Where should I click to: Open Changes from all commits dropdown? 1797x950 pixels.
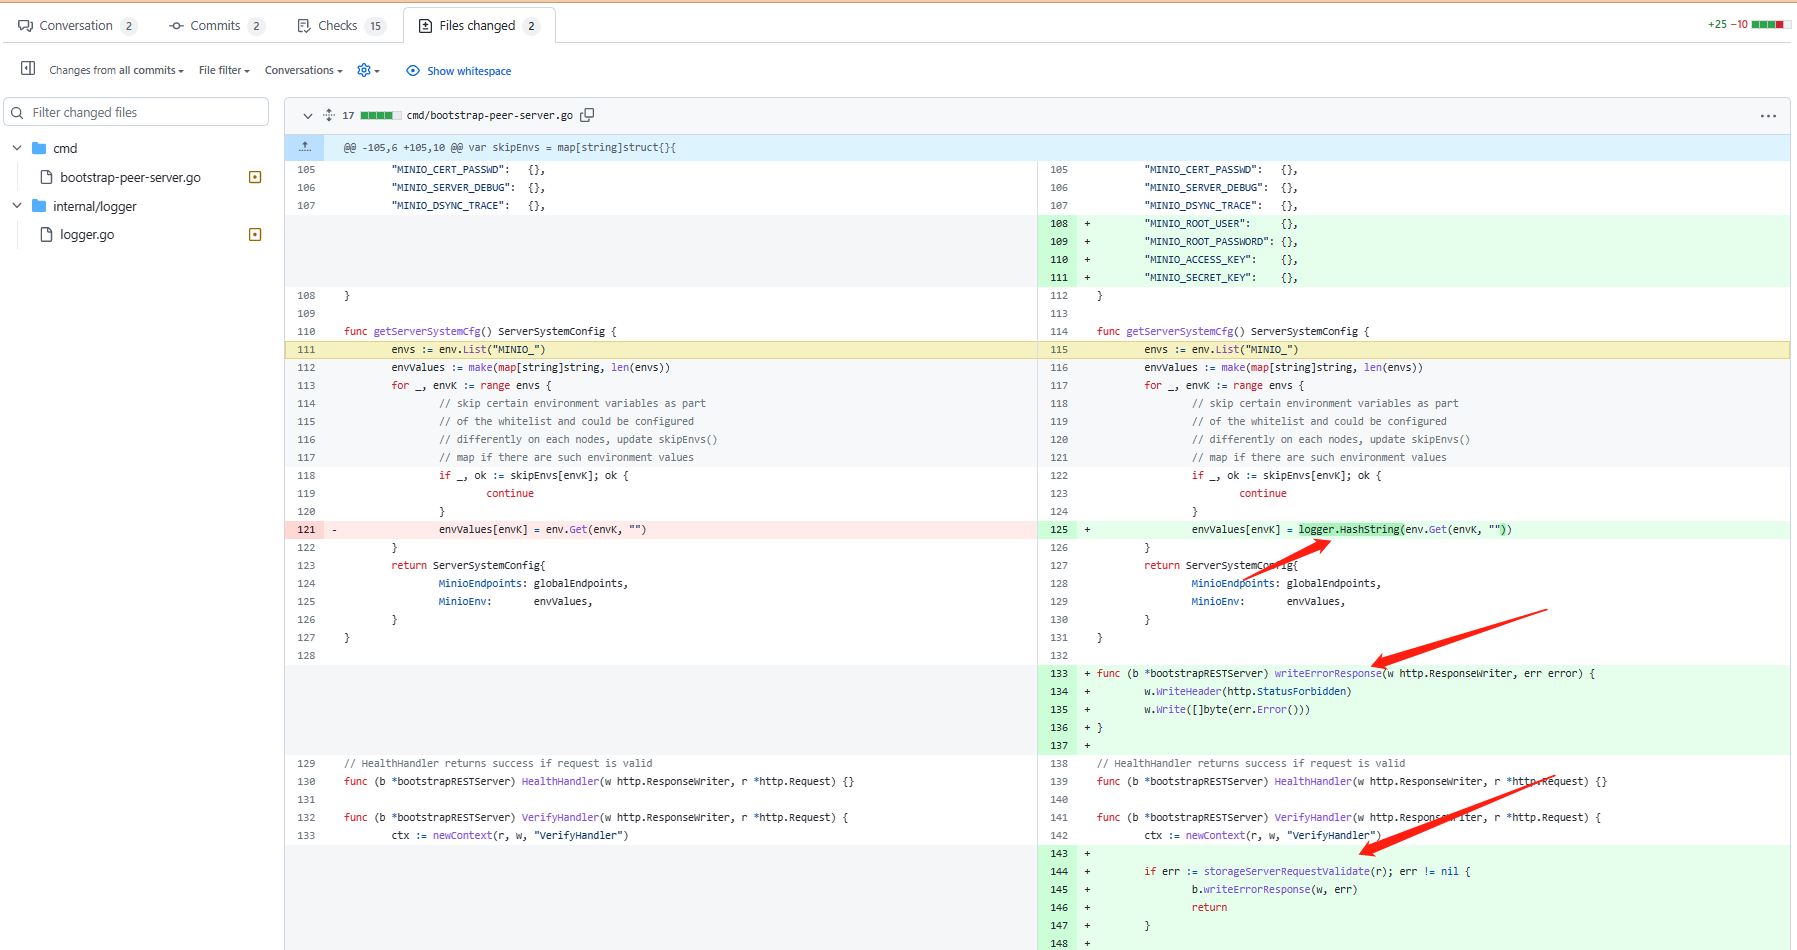coord(116,70)
